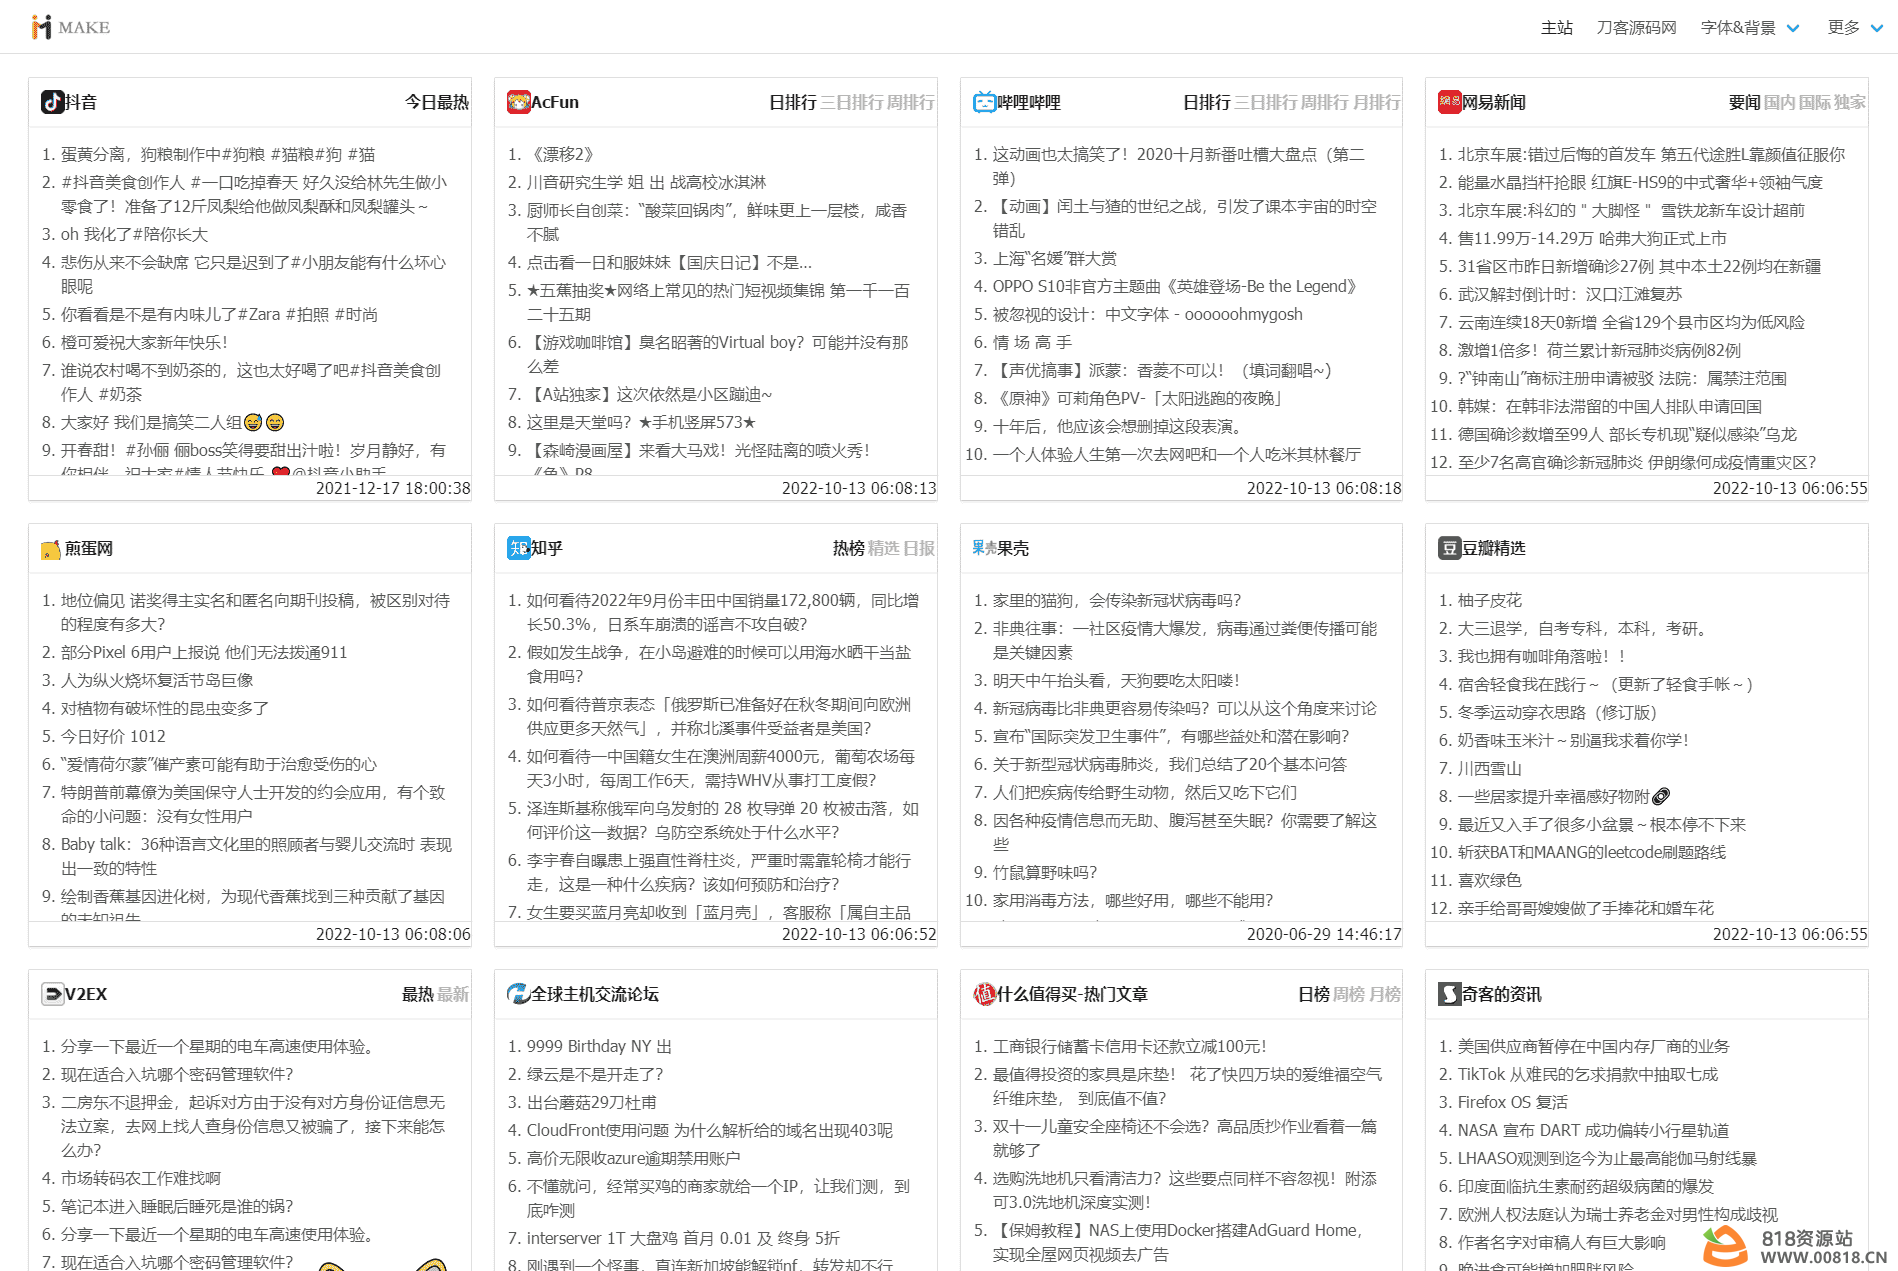Open the 字体&背景 menu label
Image resolution: width=1898 pixels, height=1271 pixels.
pyautogui.click(x=1738, y=27)
